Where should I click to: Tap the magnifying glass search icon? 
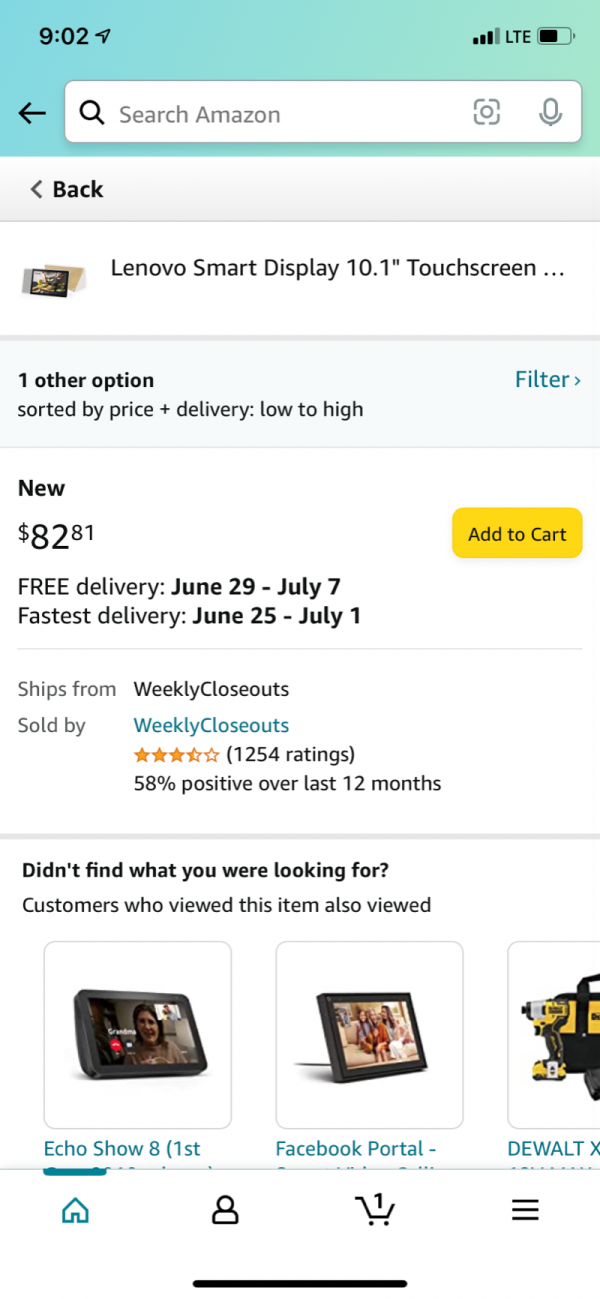coord(92,113)
